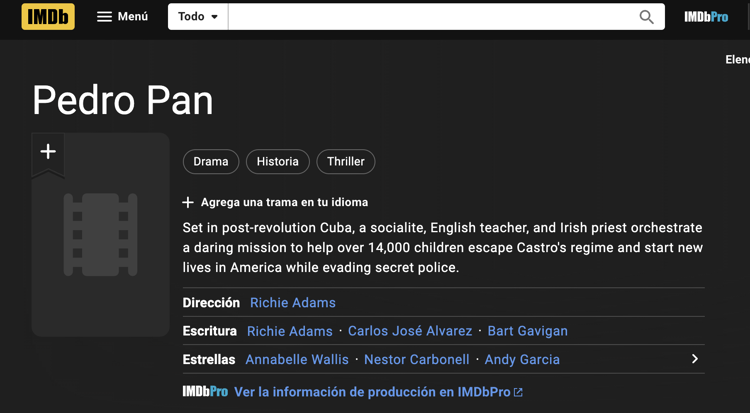
Task: Expand the Todo search category dropdown
Action: coord(198,17)
